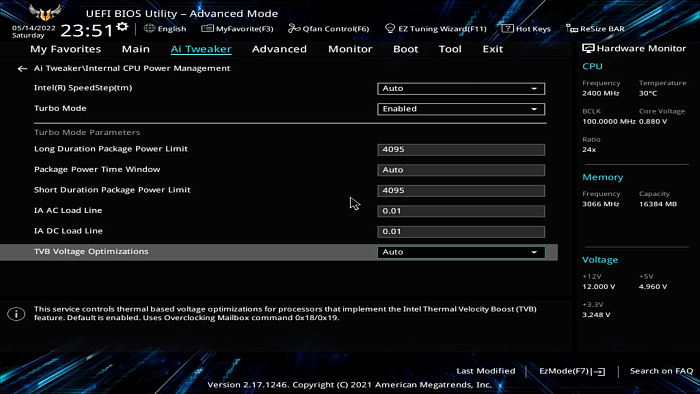
Task: Open the ReSize BAR option
Action: click(595, 29)
